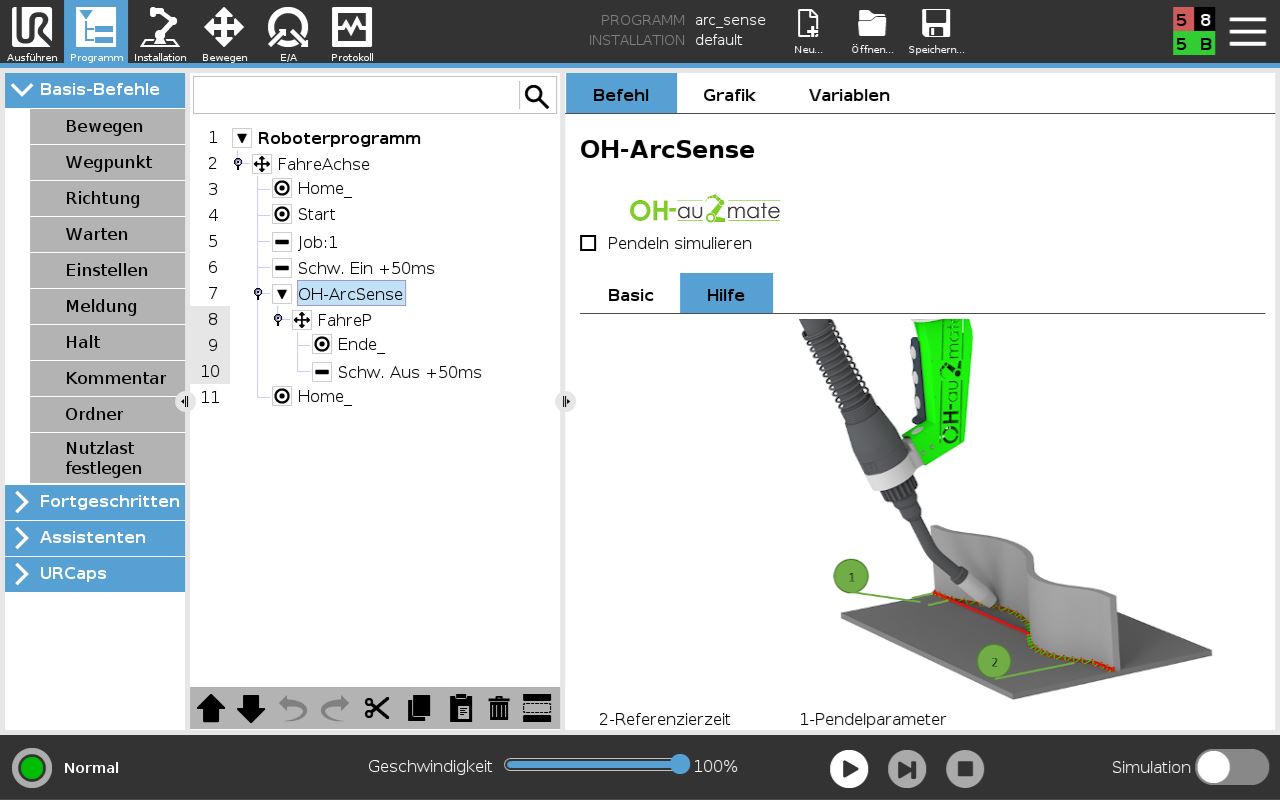The image size is (1280, 800).
Task: Insert a Richtung command
Action: click(107, 198)
